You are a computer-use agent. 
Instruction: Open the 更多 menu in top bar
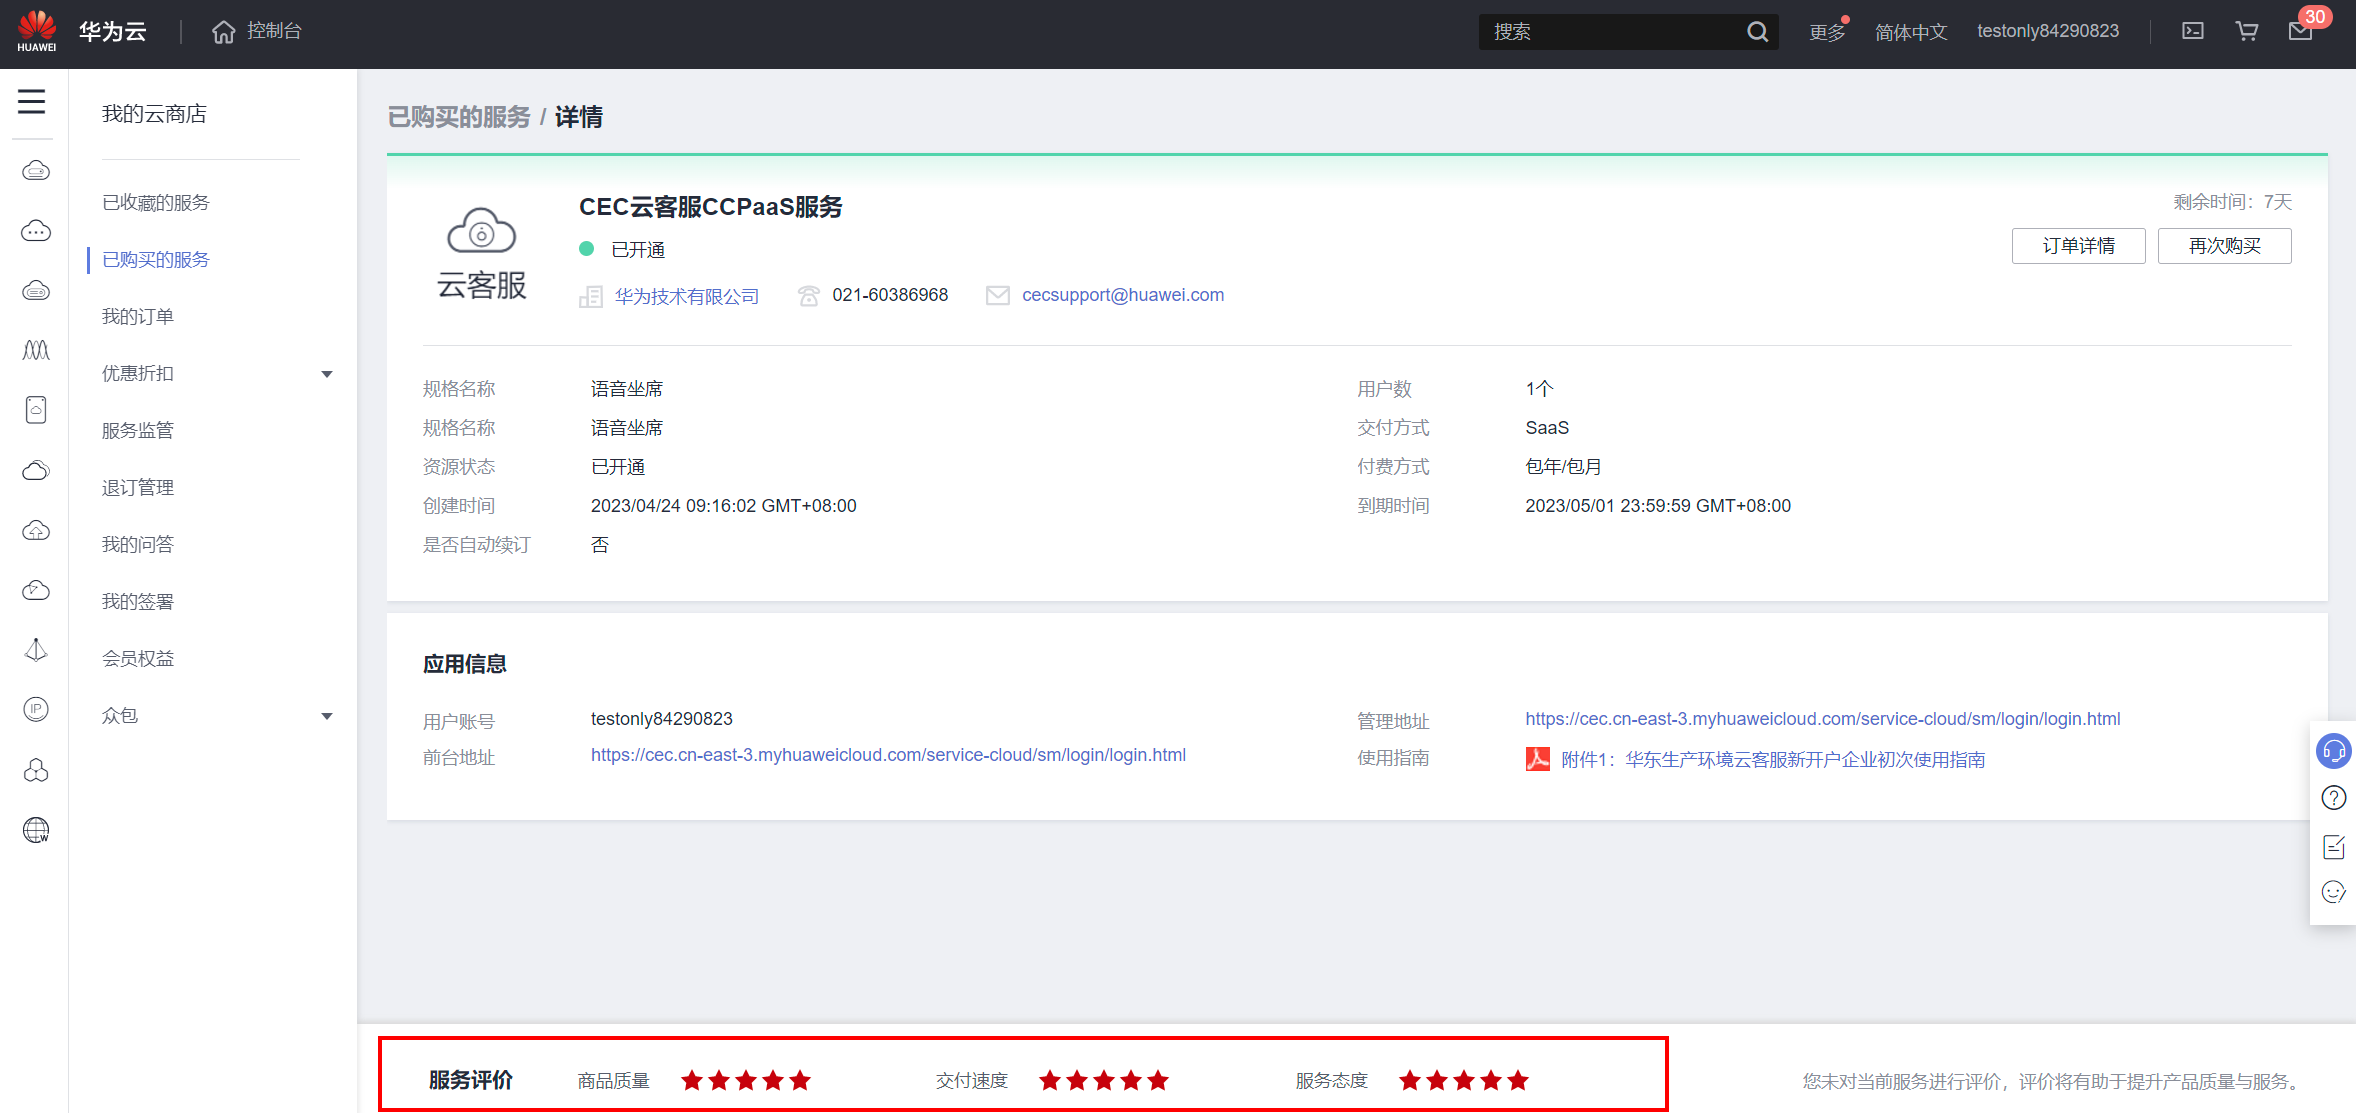pyautogui.click(x=1828, y=32)
